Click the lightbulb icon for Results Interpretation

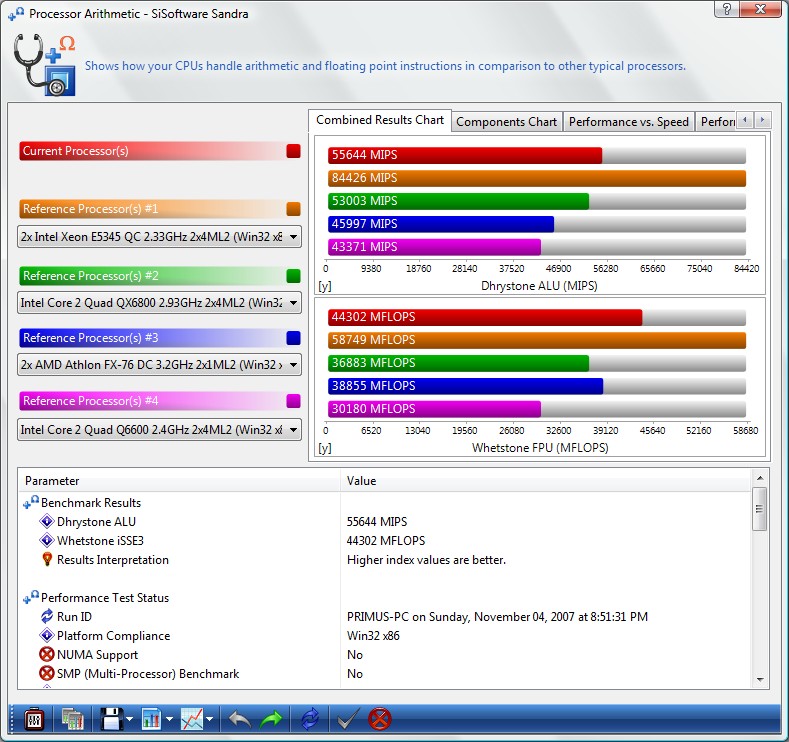(47, 559)
